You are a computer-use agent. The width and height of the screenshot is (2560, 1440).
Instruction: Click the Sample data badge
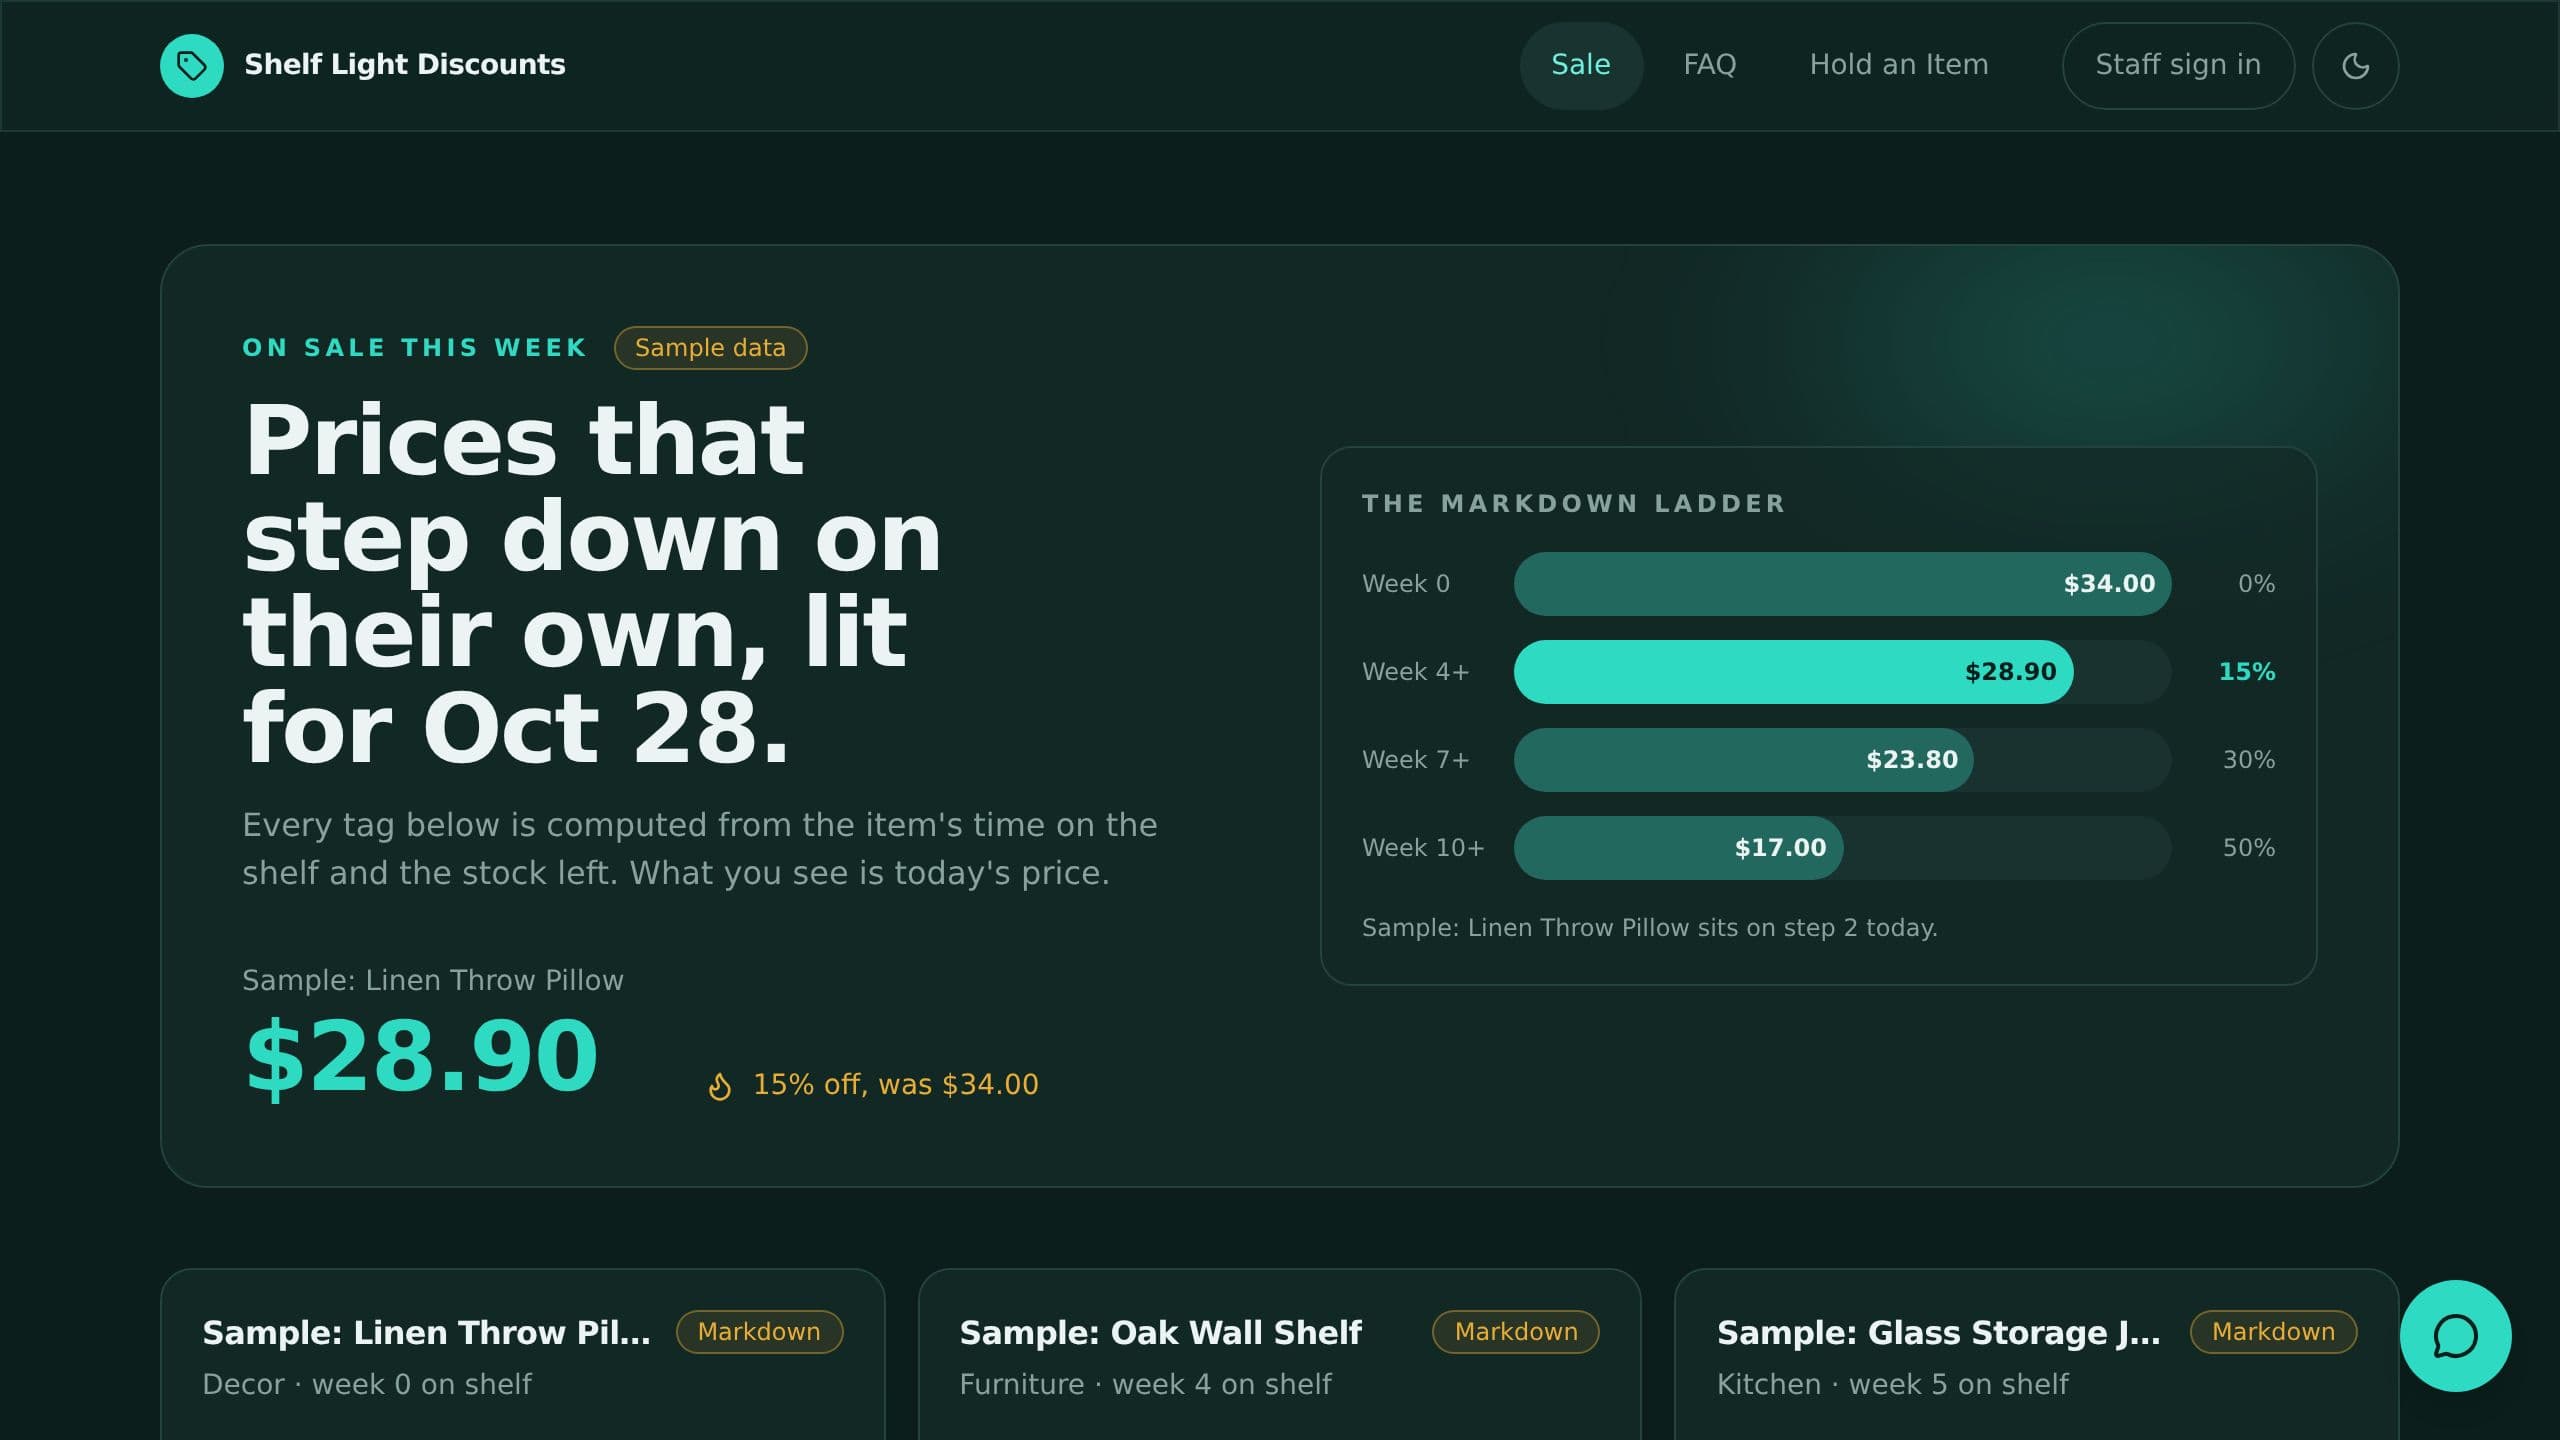point(710,348)
